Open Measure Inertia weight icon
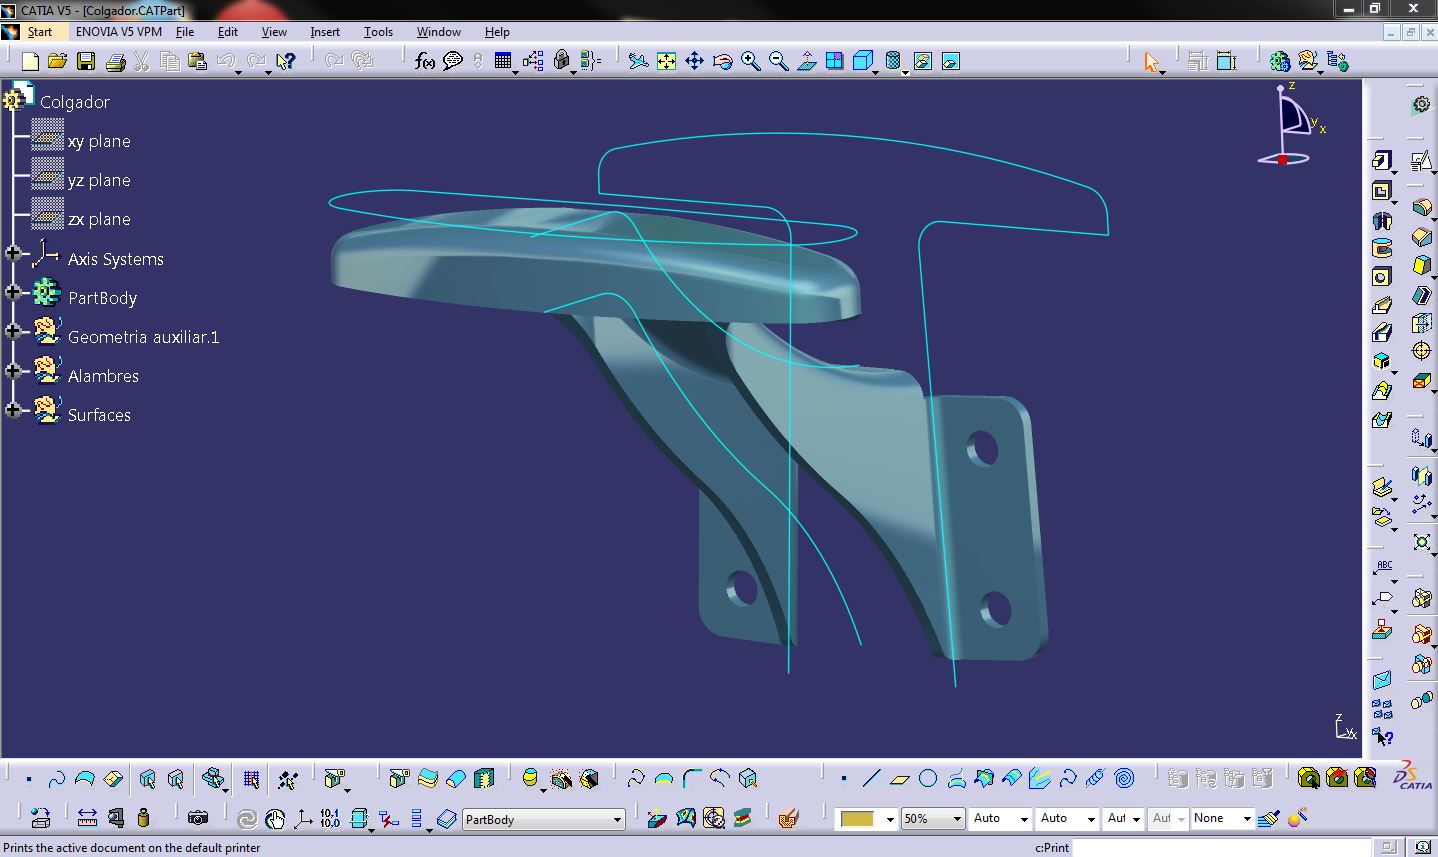 [x=143, y=818]
